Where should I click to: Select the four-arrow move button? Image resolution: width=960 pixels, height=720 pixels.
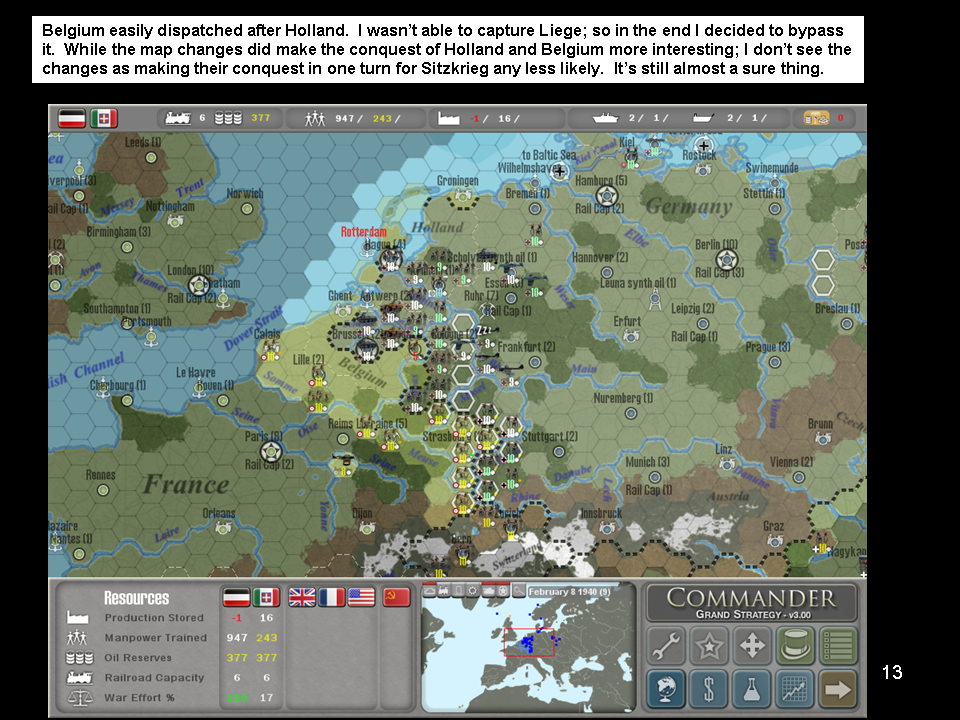point(752,647)
